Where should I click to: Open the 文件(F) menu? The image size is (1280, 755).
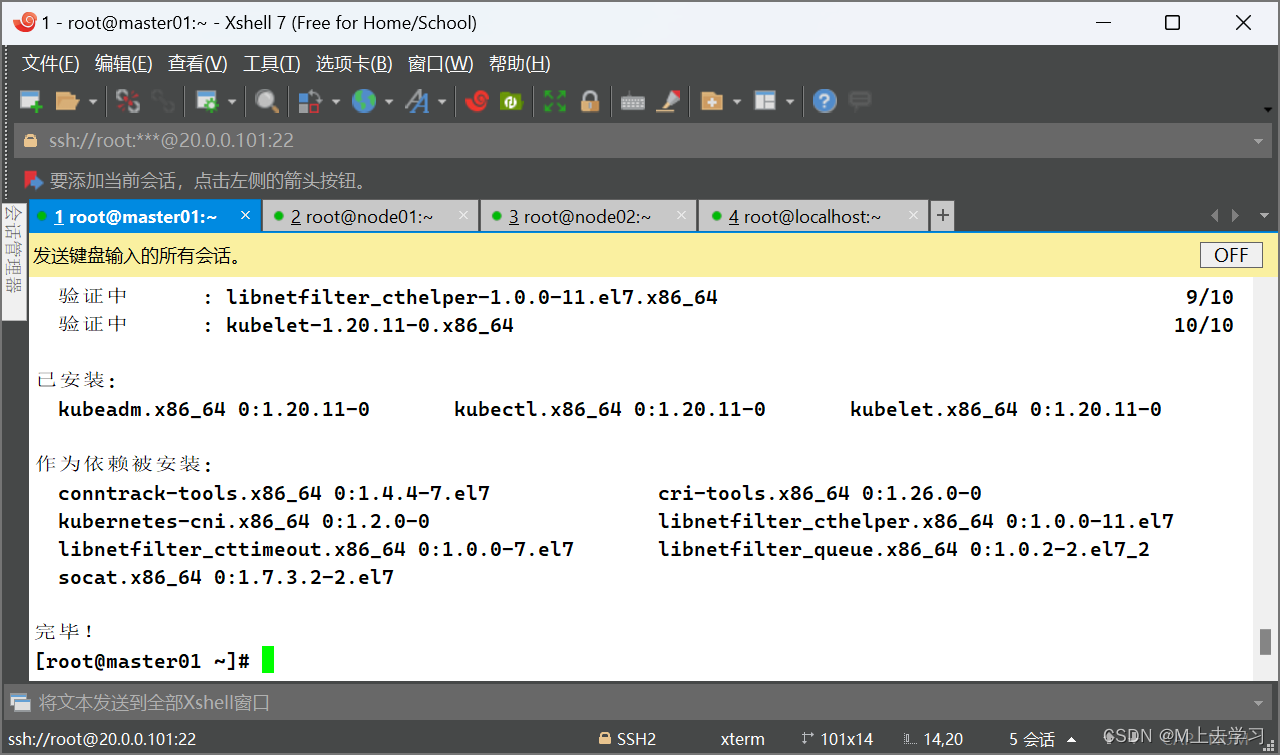click(x=51, y=64)
